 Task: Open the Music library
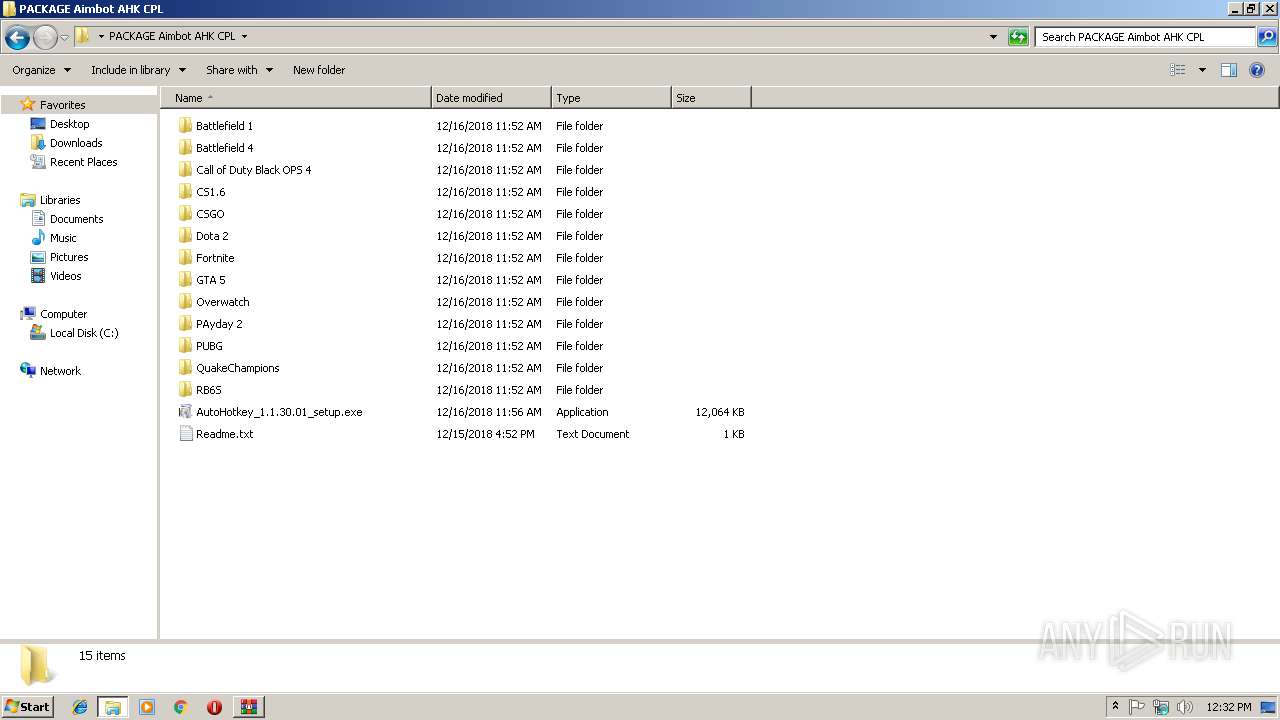tap(63, 238)
